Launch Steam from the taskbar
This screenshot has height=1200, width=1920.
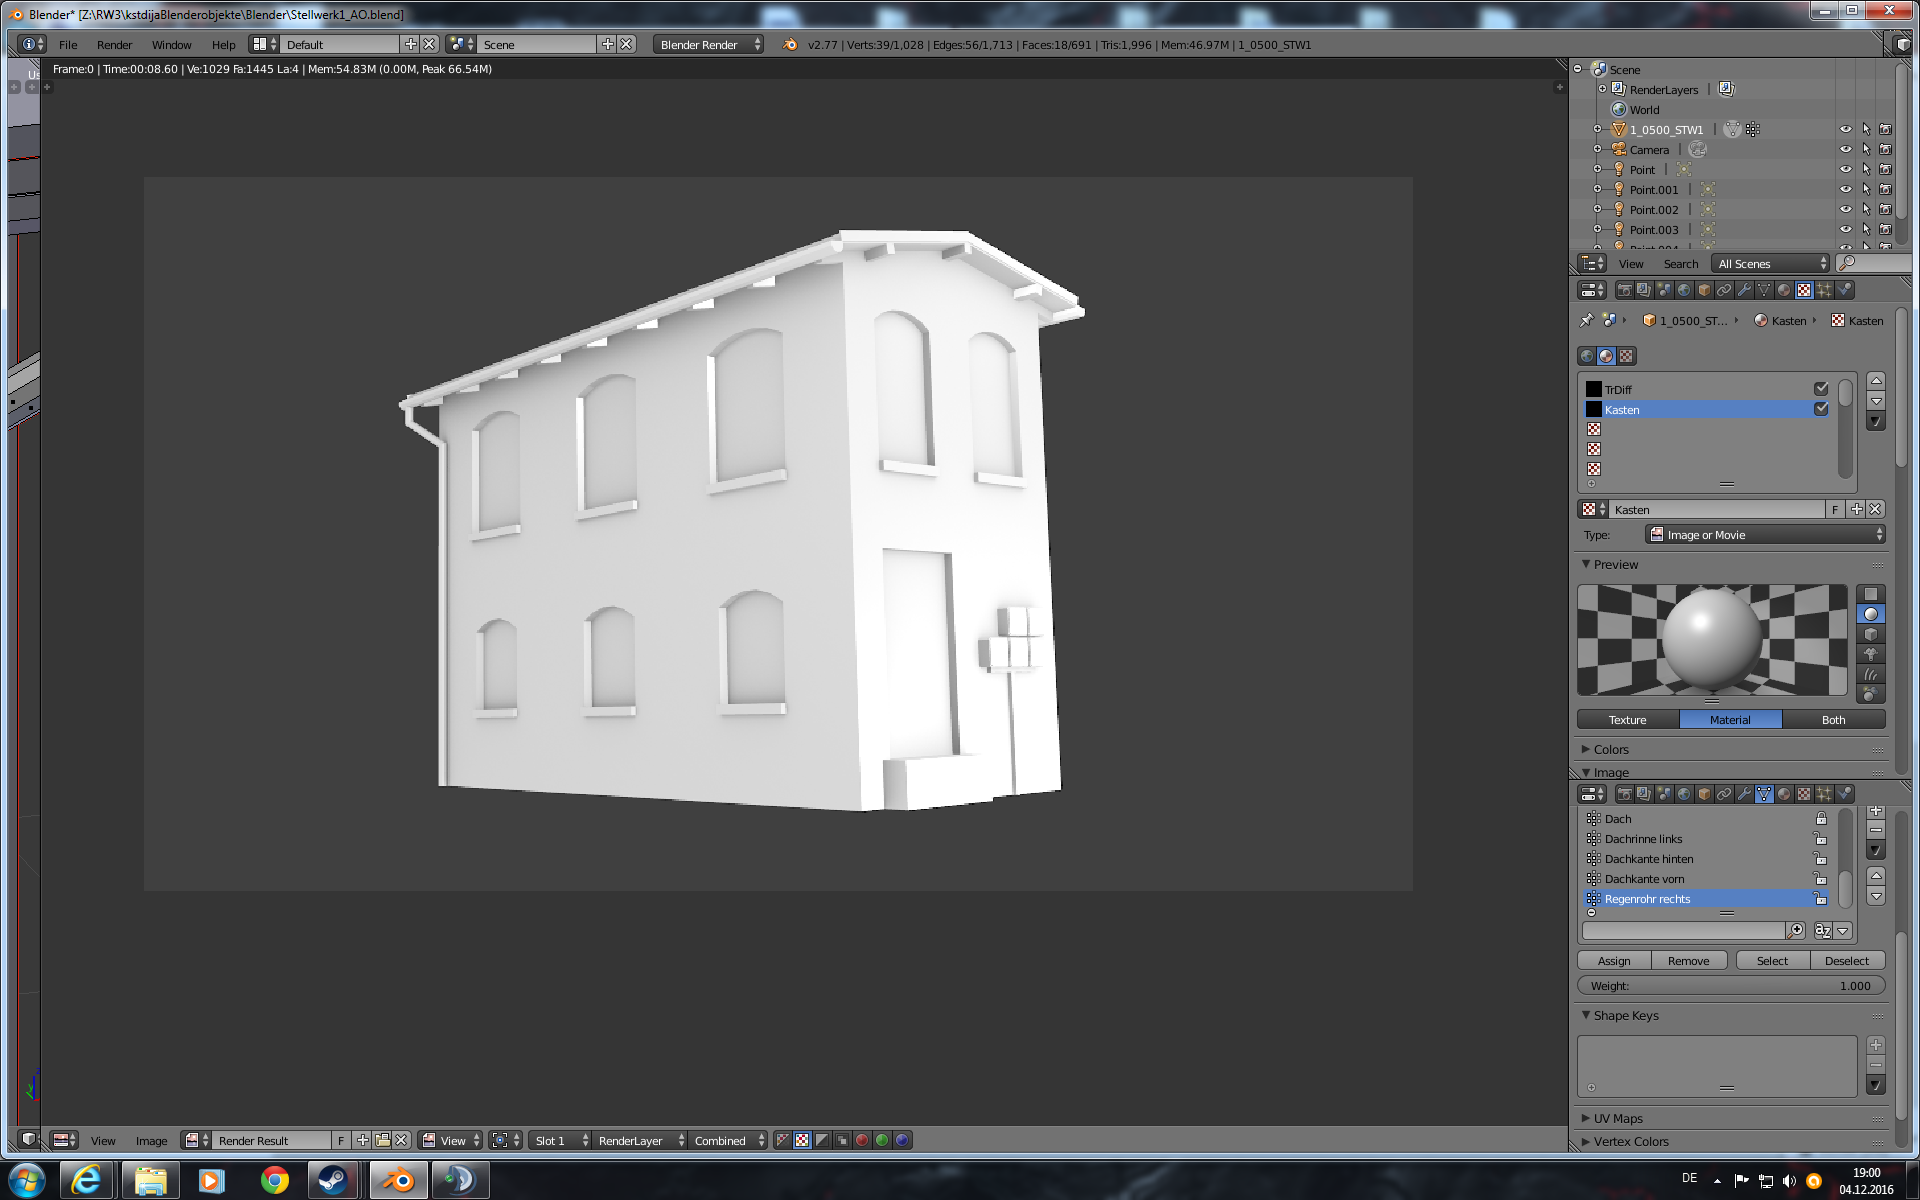pyautogui.click(x=333, y=1180)
